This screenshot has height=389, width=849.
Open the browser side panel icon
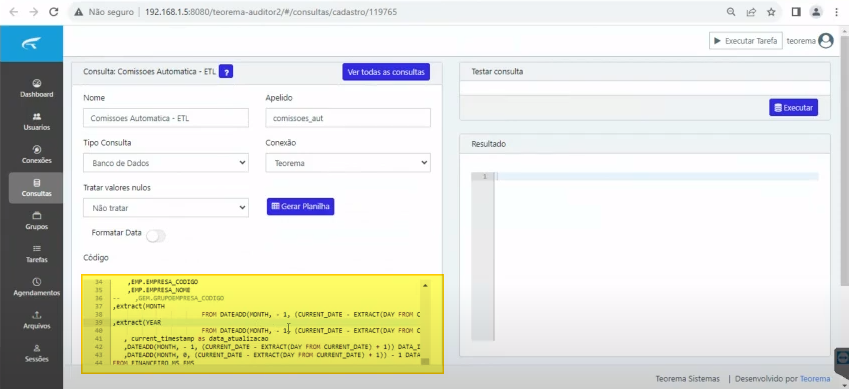[x=795, y=11]
